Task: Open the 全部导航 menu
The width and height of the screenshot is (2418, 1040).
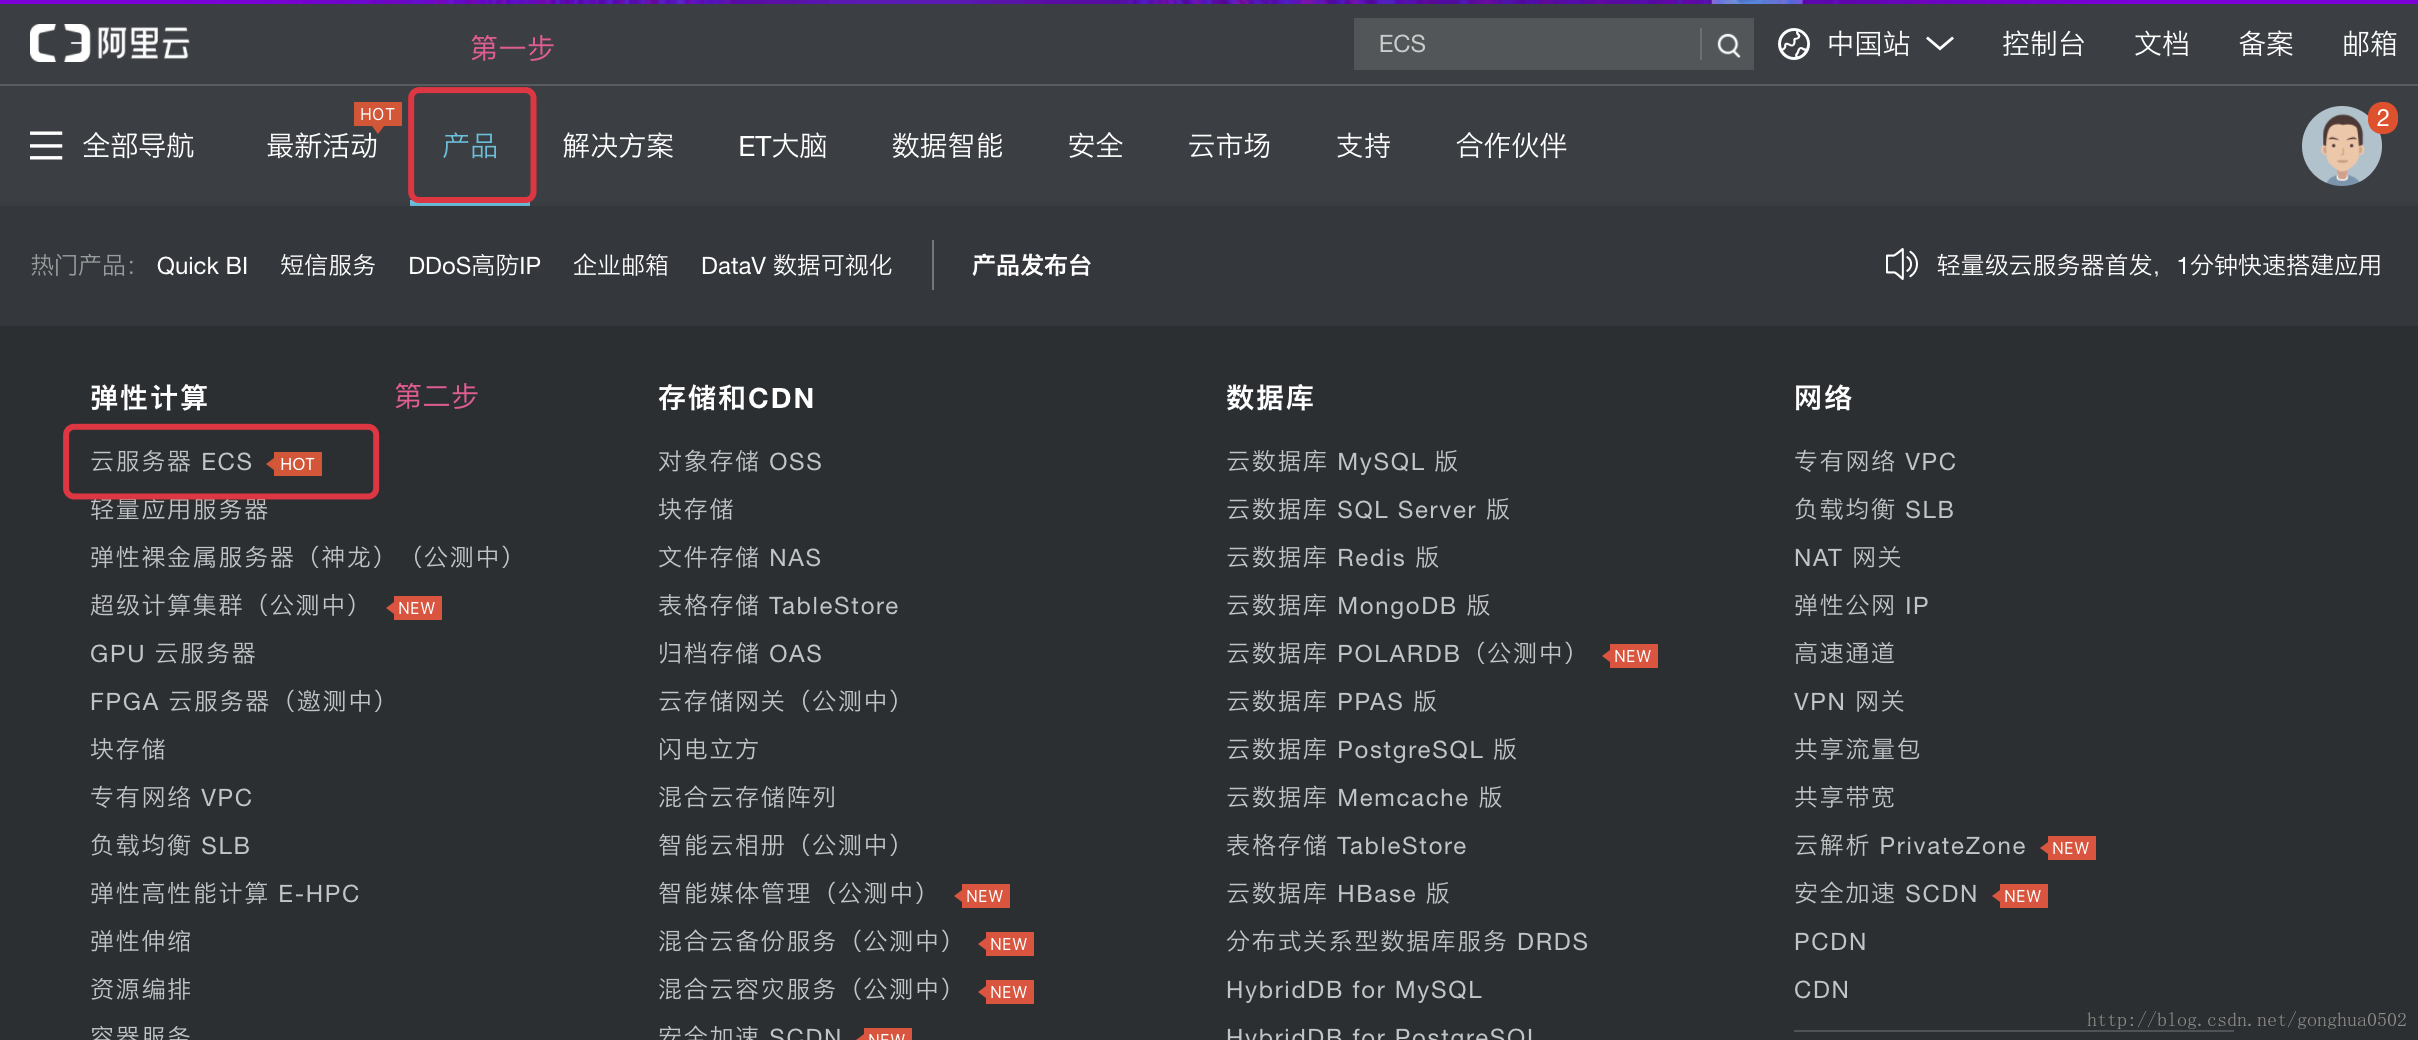Action: (x=138, y=146)
